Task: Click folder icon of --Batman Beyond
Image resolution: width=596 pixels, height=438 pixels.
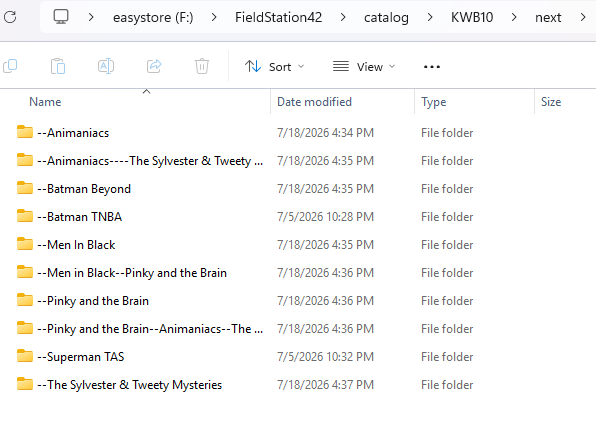Action: coord(25,188)
